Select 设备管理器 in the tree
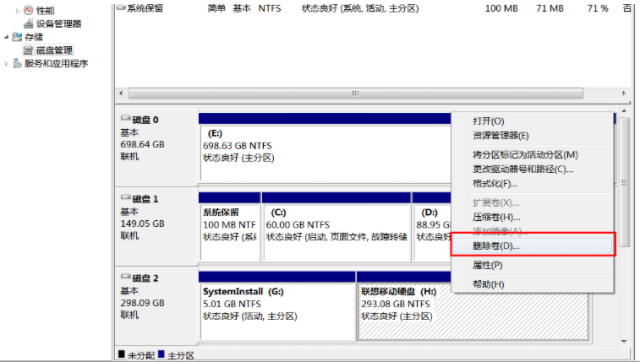This screenshot has height=362, width=641. click(58, 24)
